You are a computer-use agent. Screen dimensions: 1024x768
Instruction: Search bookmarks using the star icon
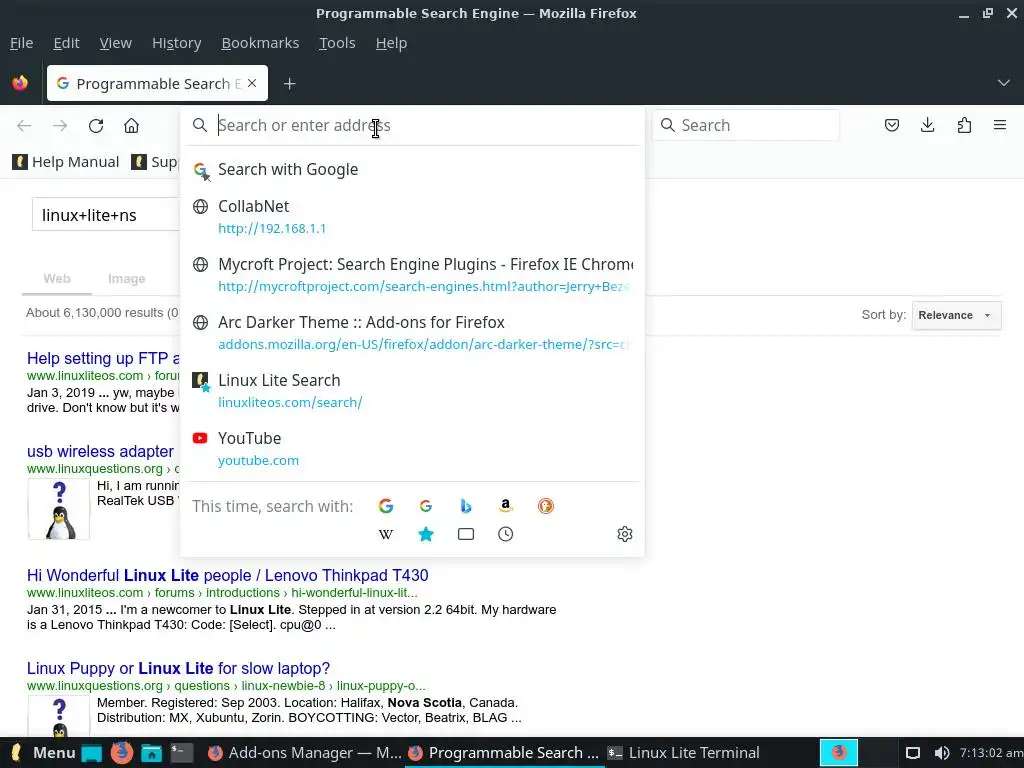click(426, 534)
